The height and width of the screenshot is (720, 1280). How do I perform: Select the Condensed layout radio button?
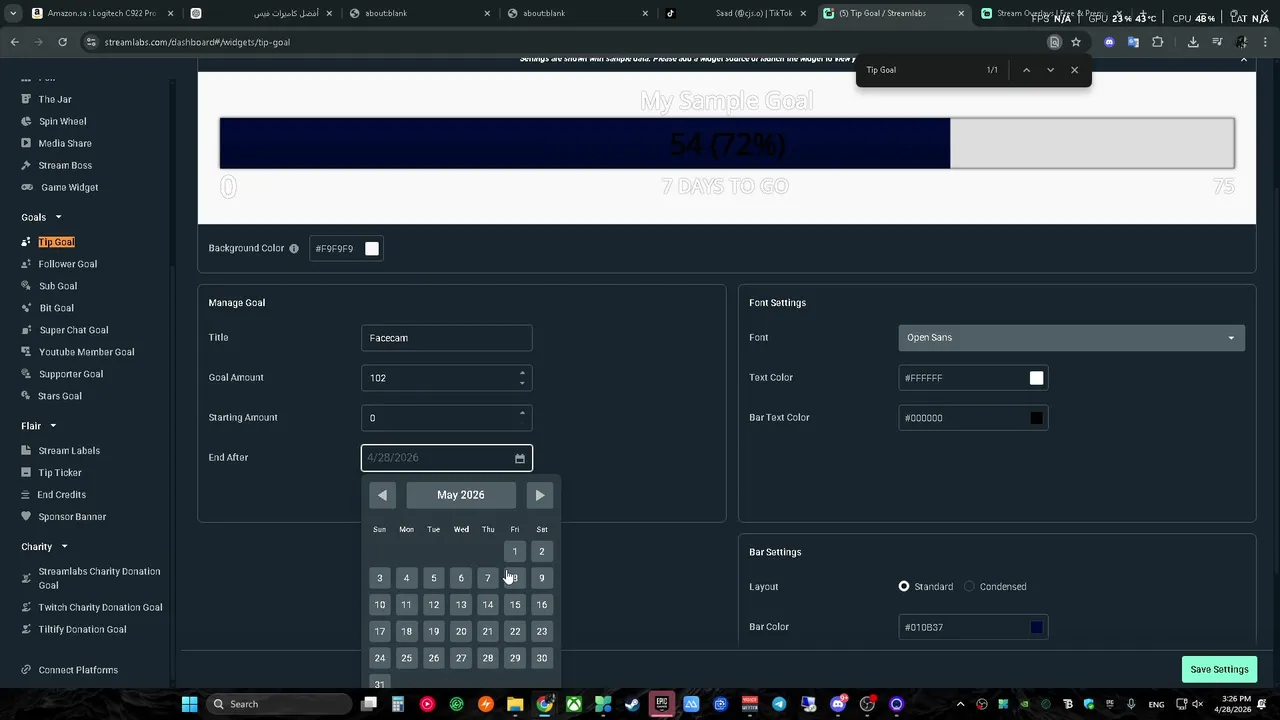pos(969,587)
